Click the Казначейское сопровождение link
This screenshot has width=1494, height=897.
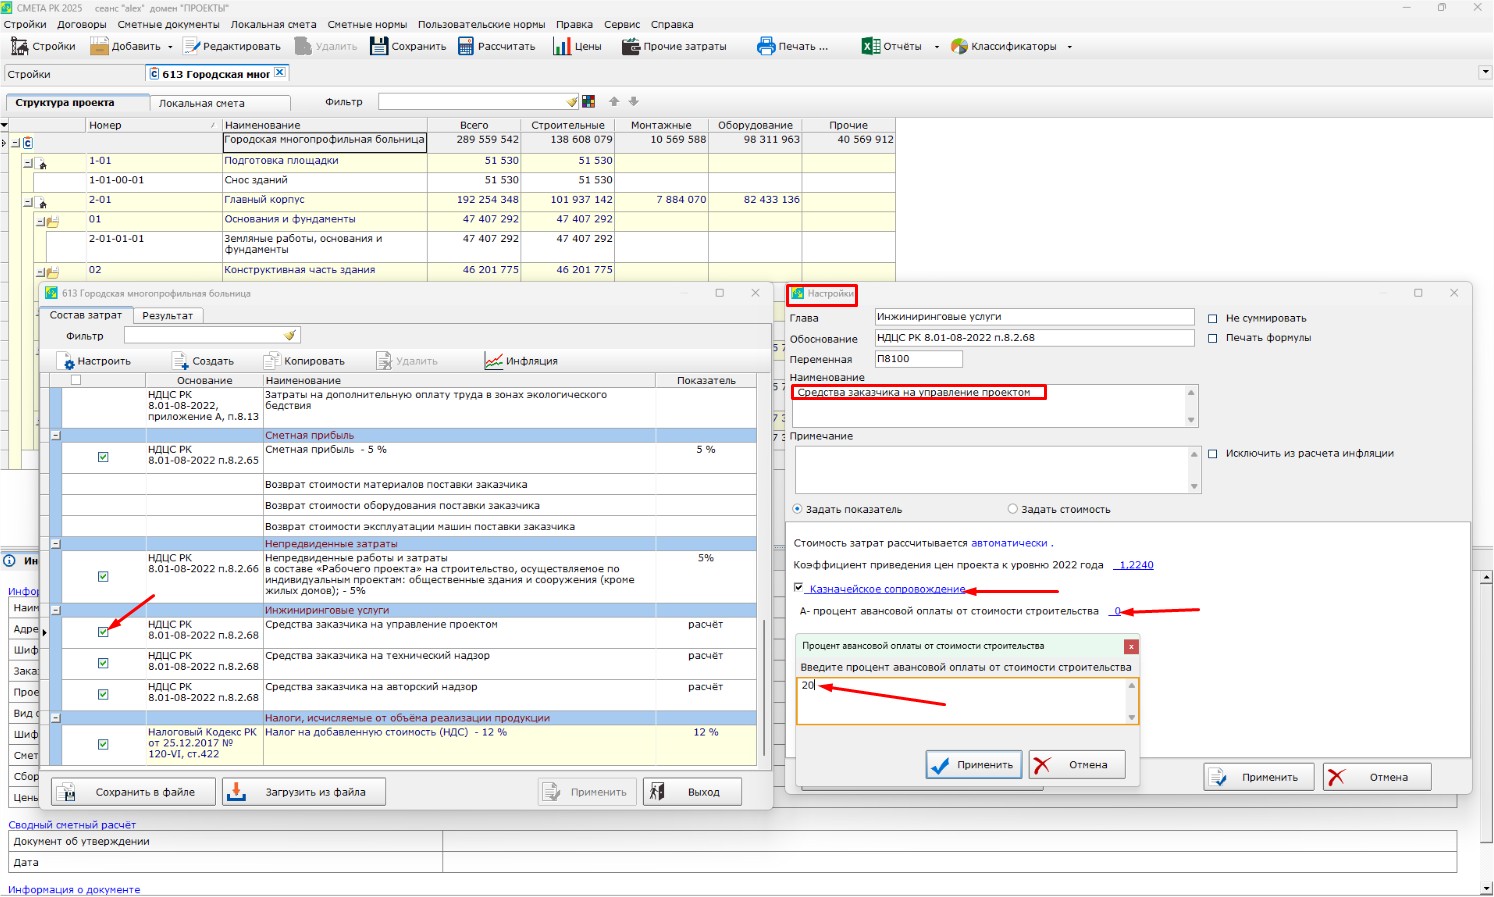tap(887, 589)
